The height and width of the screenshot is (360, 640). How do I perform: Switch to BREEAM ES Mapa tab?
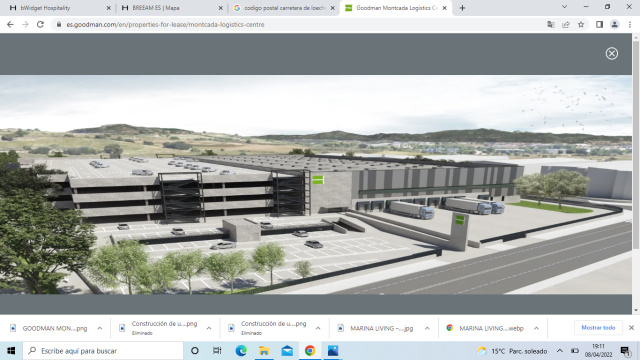coord(171,8)
